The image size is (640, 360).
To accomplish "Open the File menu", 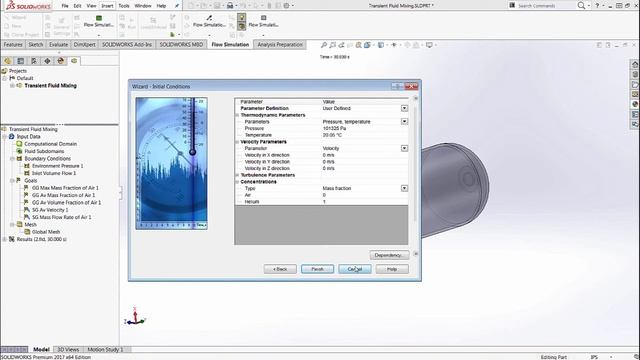I will coord(65,6).
